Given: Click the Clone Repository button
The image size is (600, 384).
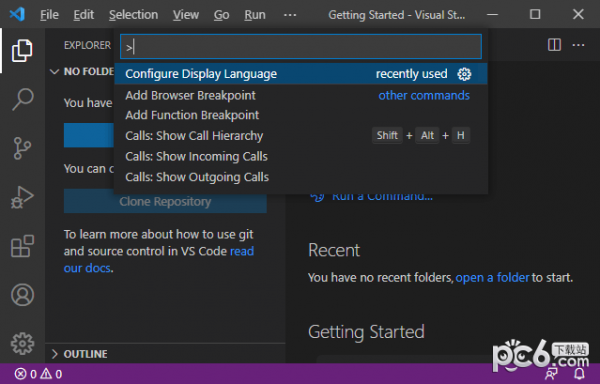Looking at the screenshot, I should [x=165, y=201].
